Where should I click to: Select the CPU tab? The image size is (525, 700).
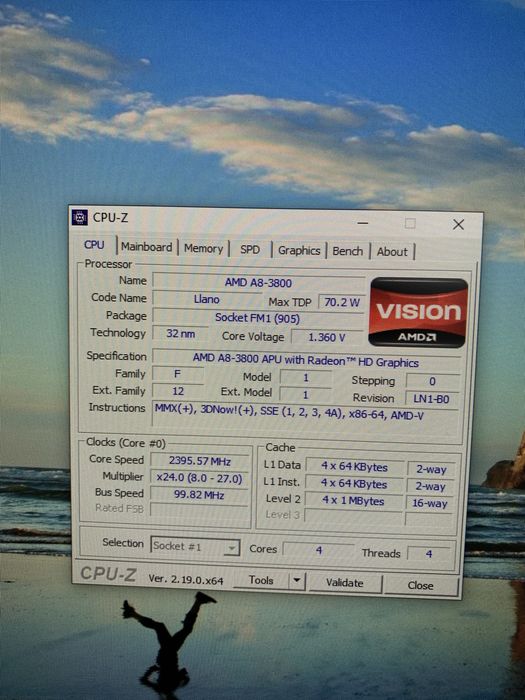[94, 245]
